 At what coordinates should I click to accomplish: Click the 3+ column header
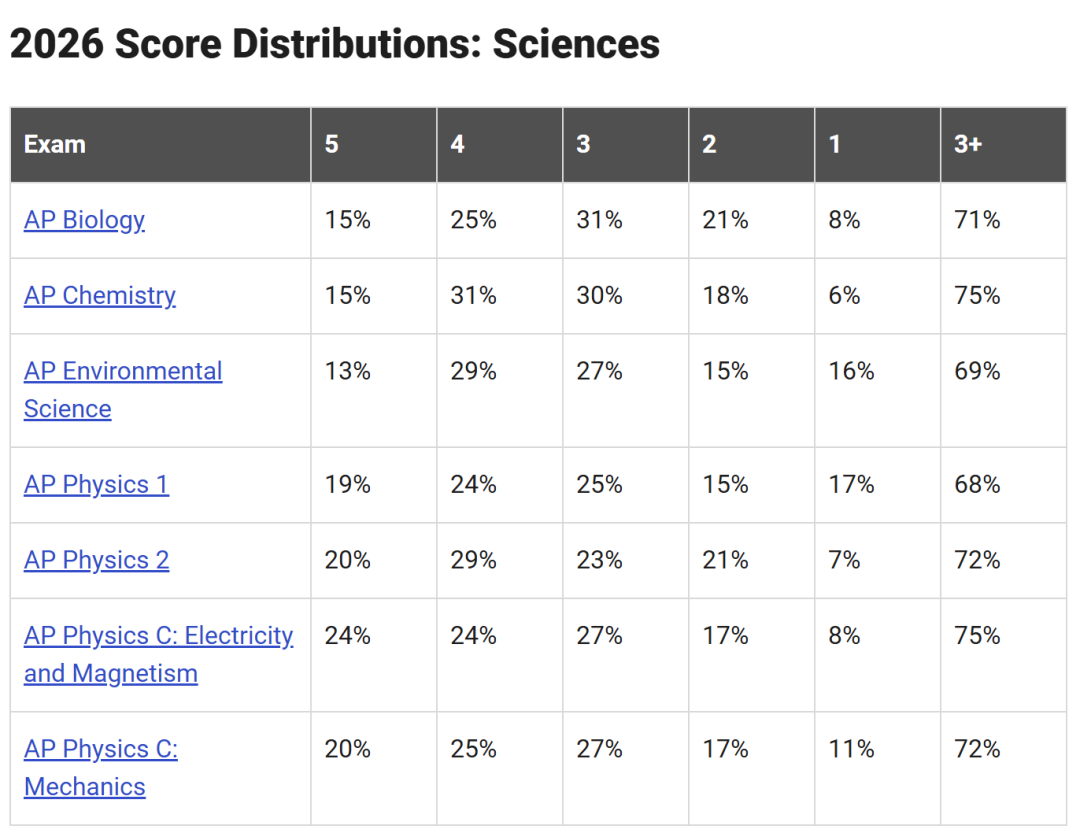pyautogui.click(x=1004, y=145)
